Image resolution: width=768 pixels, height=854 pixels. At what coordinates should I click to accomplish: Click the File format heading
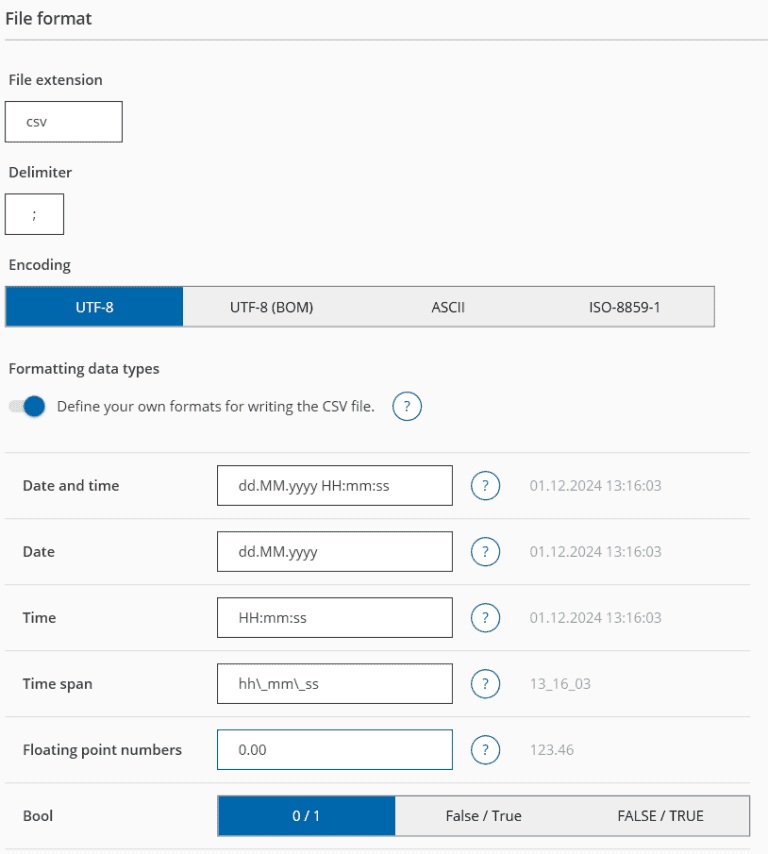(x=48, y=19)
